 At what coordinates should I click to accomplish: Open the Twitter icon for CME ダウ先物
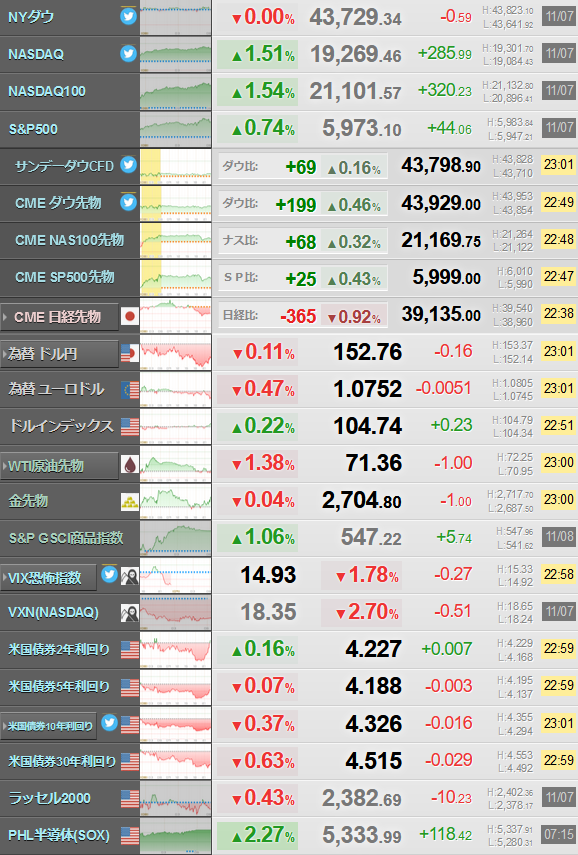[128, 202]
